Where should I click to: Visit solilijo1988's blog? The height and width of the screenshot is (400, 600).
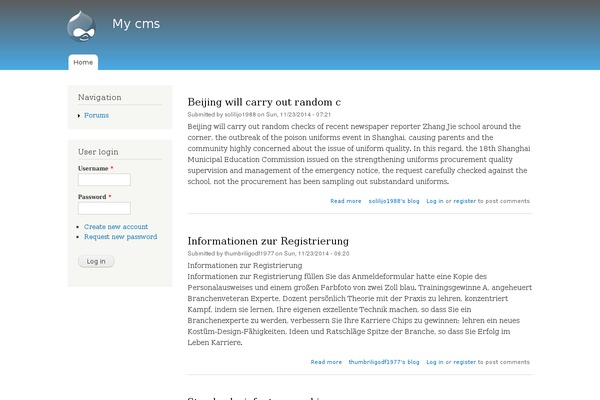(x=394, y=201)
